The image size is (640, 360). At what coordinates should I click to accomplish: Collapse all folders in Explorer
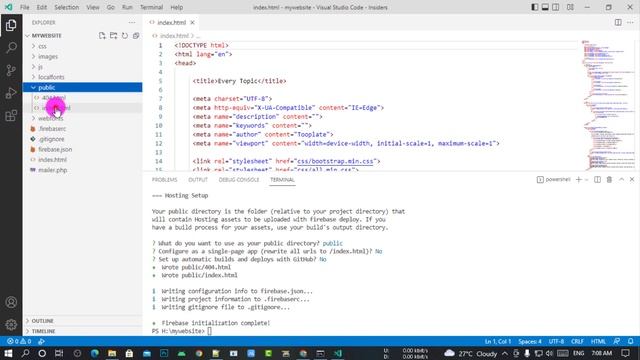[x=136, y=36]
